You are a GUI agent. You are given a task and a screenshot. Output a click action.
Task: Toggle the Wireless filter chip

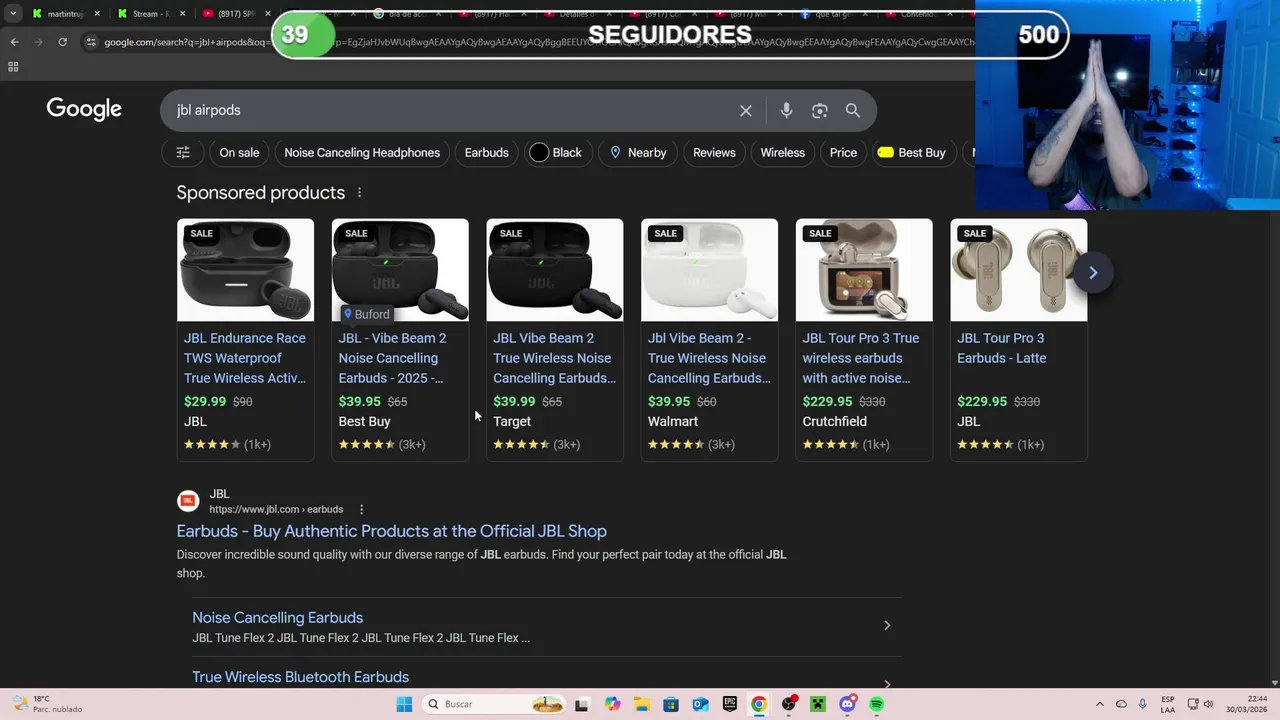tap(782, 153)
